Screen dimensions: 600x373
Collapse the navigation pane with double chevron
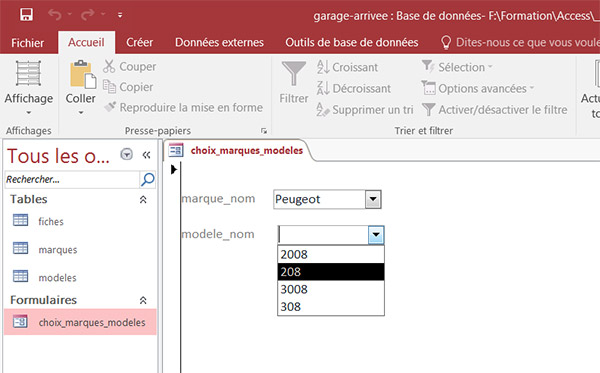pos(146,155)
